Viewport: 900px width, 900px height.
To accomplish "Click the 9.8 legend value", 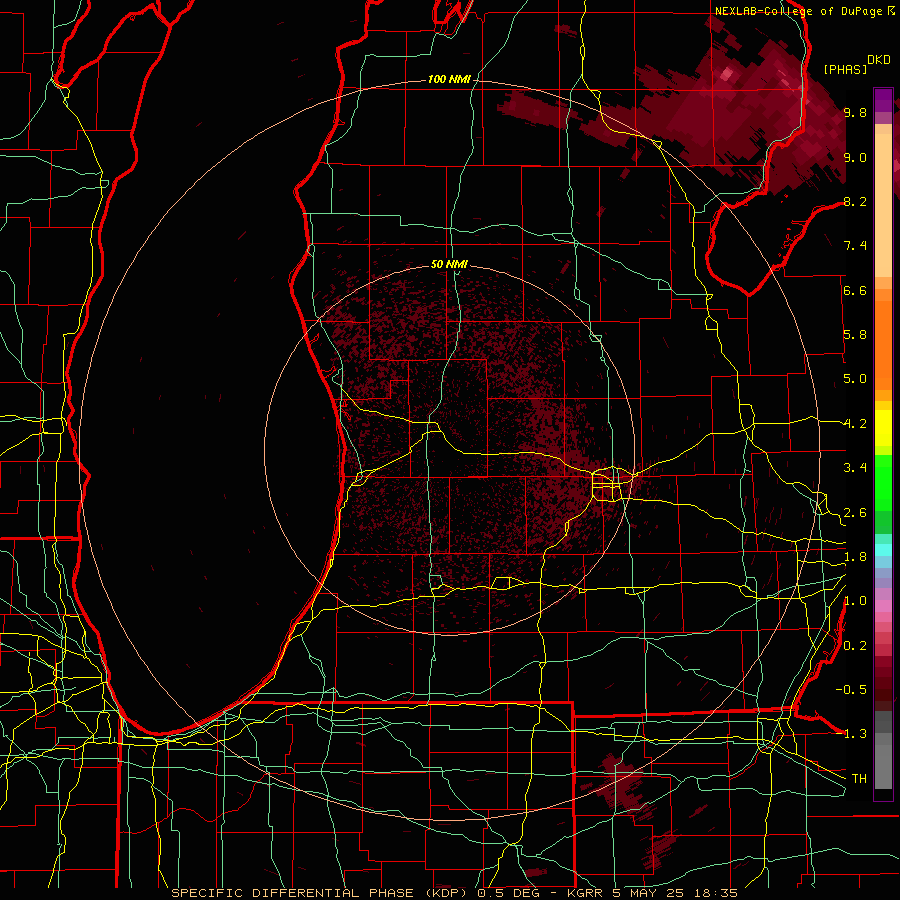I will click(855, 112).
